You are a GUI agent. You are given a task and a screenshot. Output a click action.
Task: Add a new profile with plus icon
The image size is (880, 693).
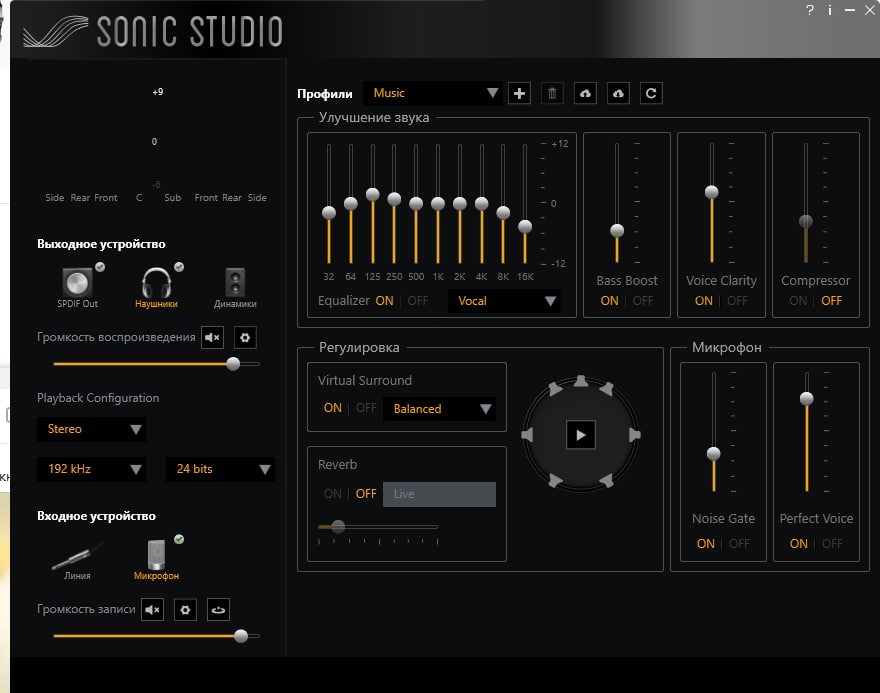tap(519, 93)
